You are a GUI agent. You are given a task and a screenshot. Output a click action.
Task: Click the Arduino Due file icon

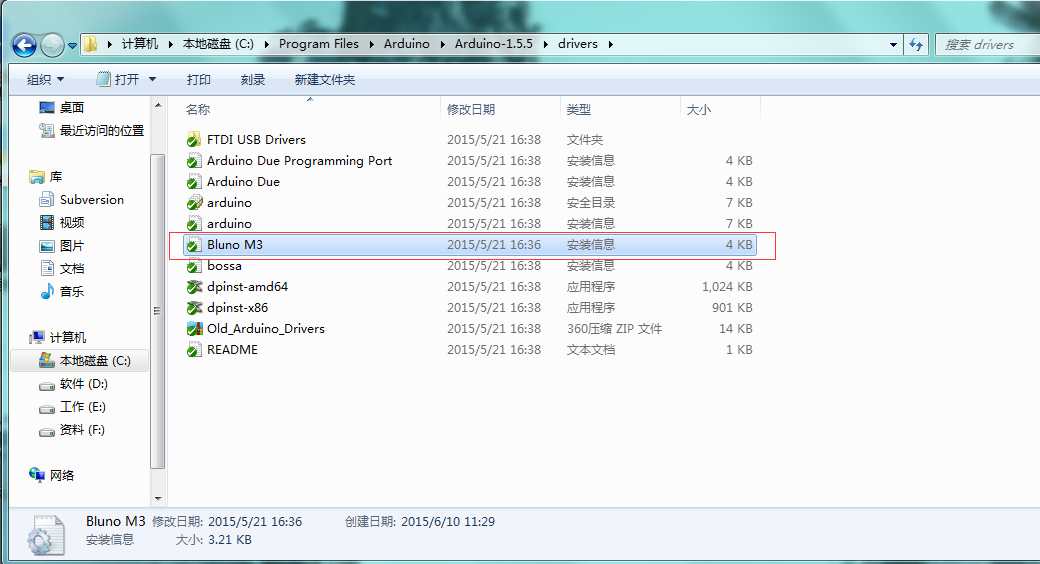194,182
